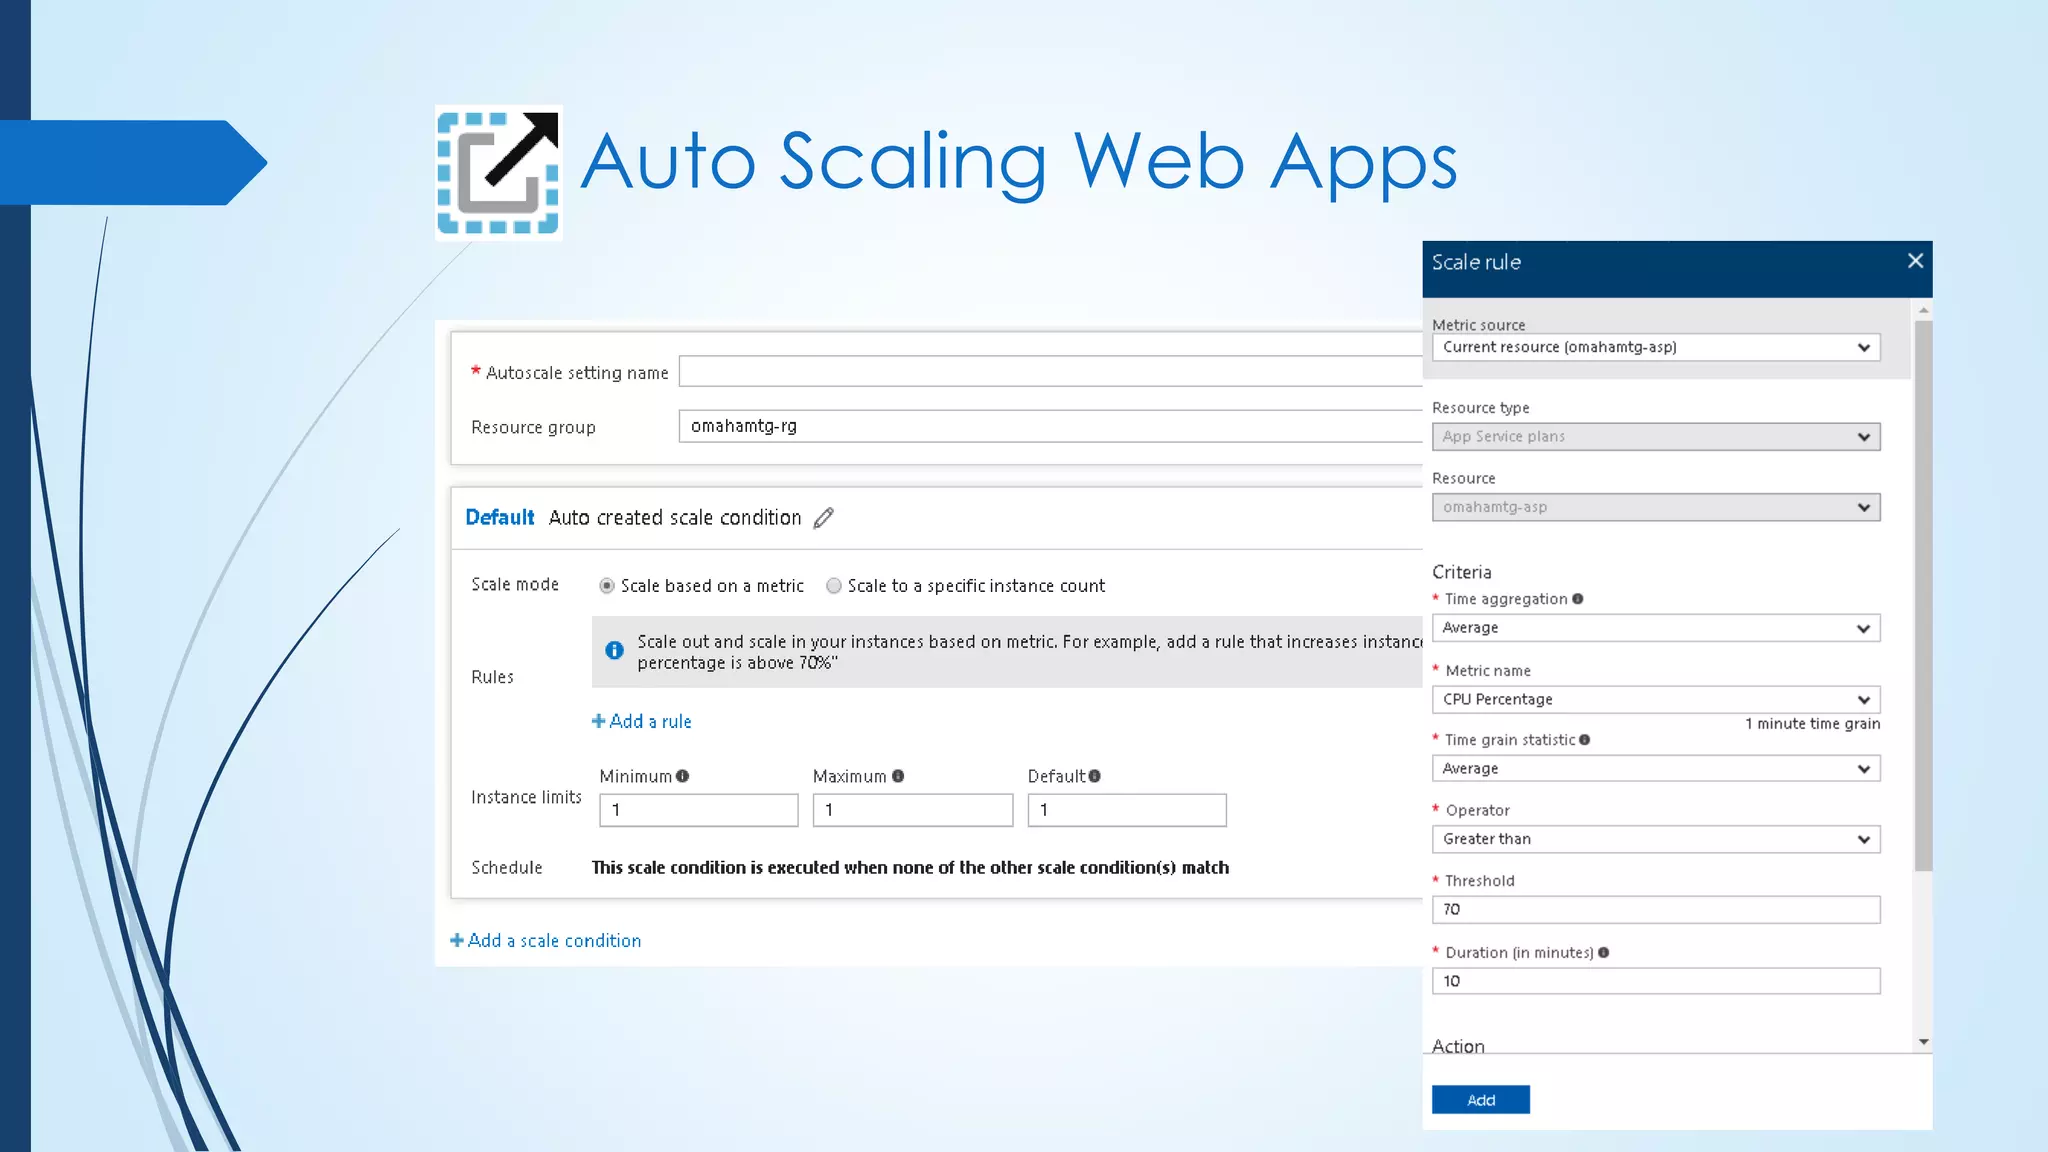Image resolution: width=2048 pixels, height=1152 pixels.
Task: Click info icon beside Duration (in minutes)
Action: (x=1603, y=953)
